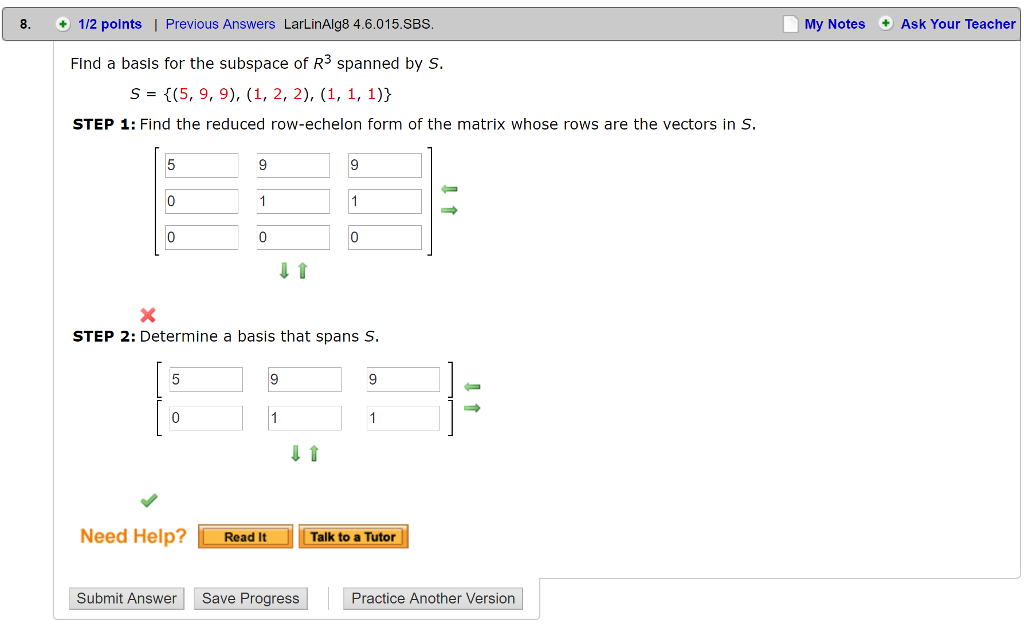Click the Step 1 remove-column left arrow
The image size is (1024, 635).
point(449,189)
